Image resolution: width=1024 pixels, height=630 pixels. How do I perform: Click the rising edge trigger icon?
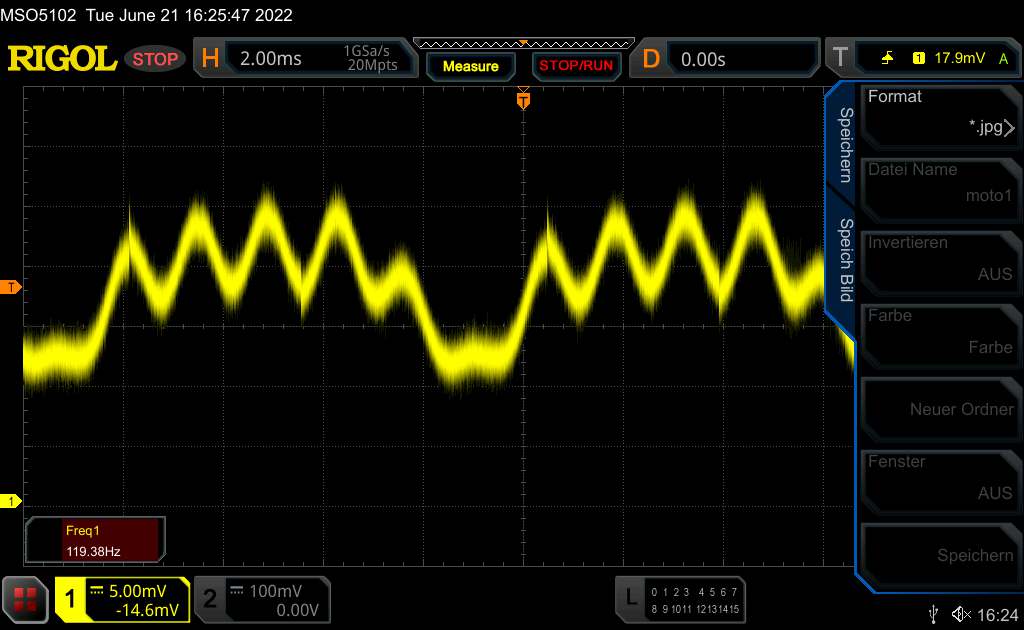tap(887, 58)
